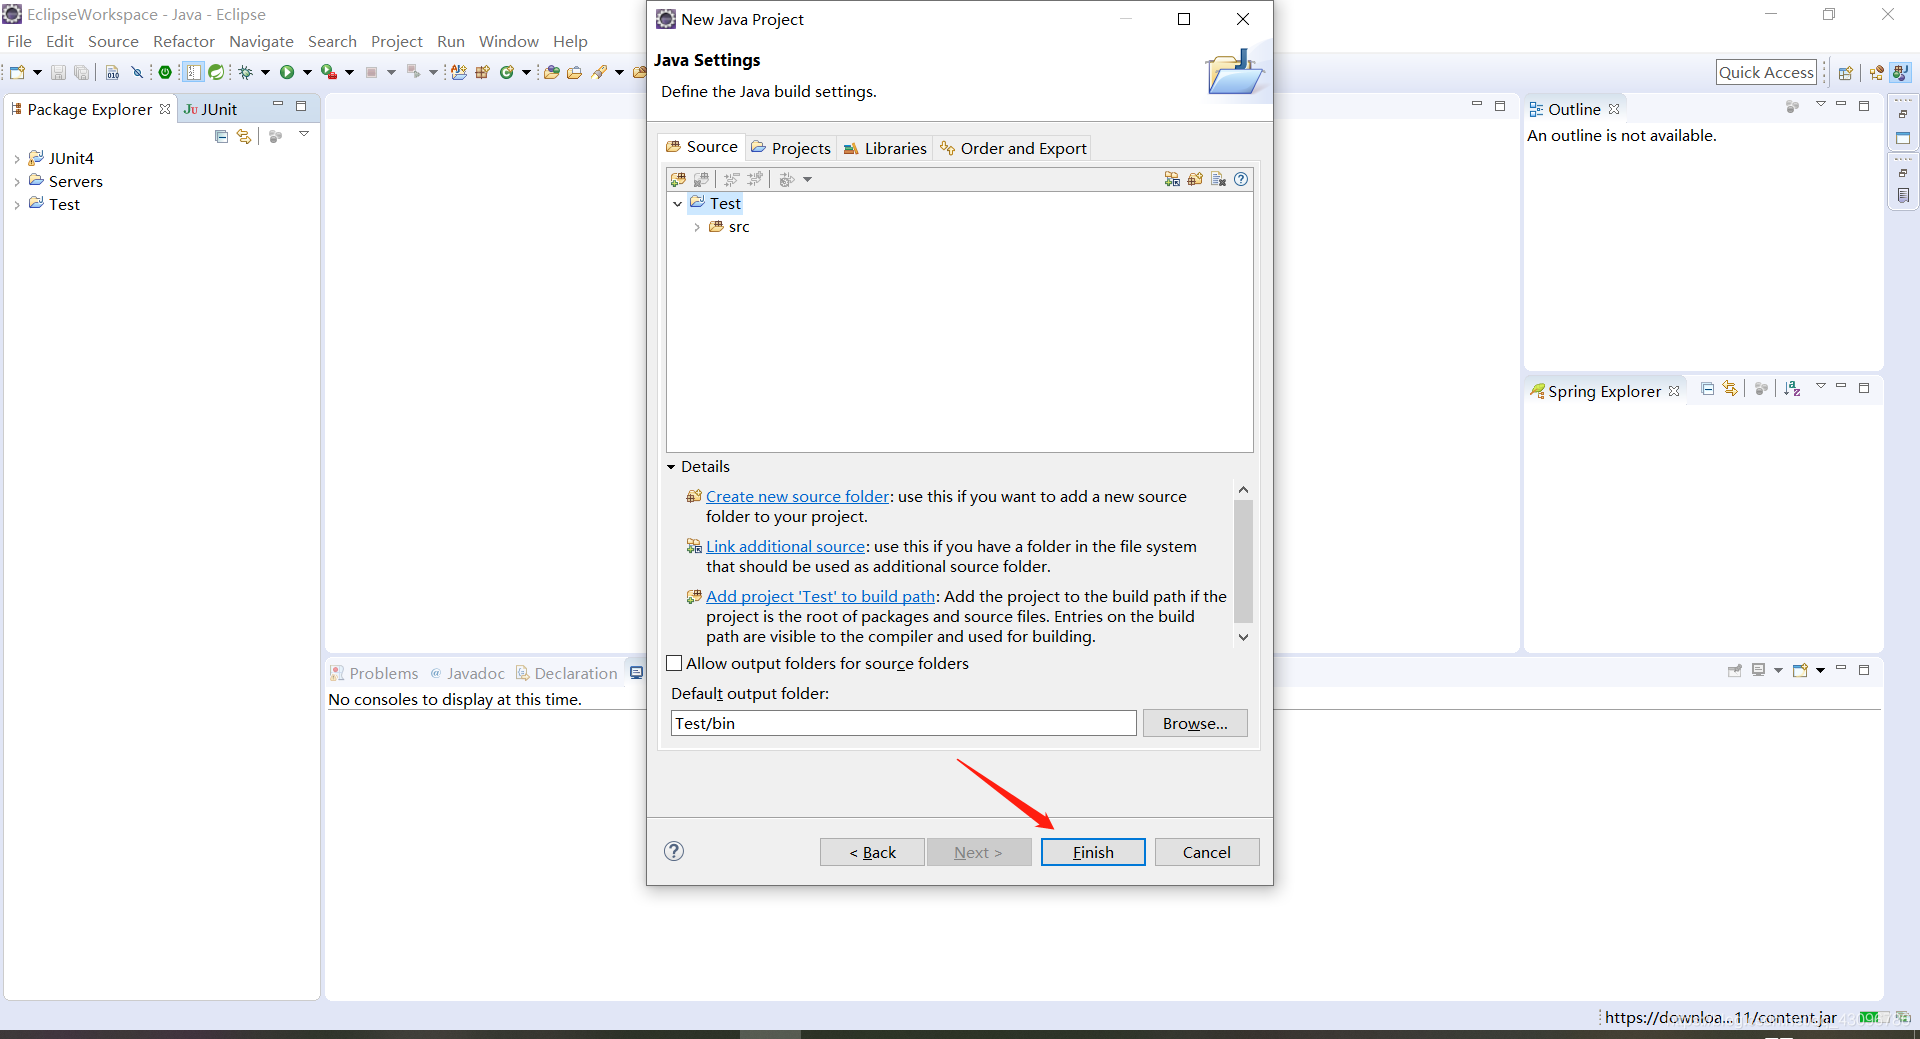Click the New wizard icon in main toolbar
The width and height of the screenshot is (1920, 1039).
tap(17, 72)
